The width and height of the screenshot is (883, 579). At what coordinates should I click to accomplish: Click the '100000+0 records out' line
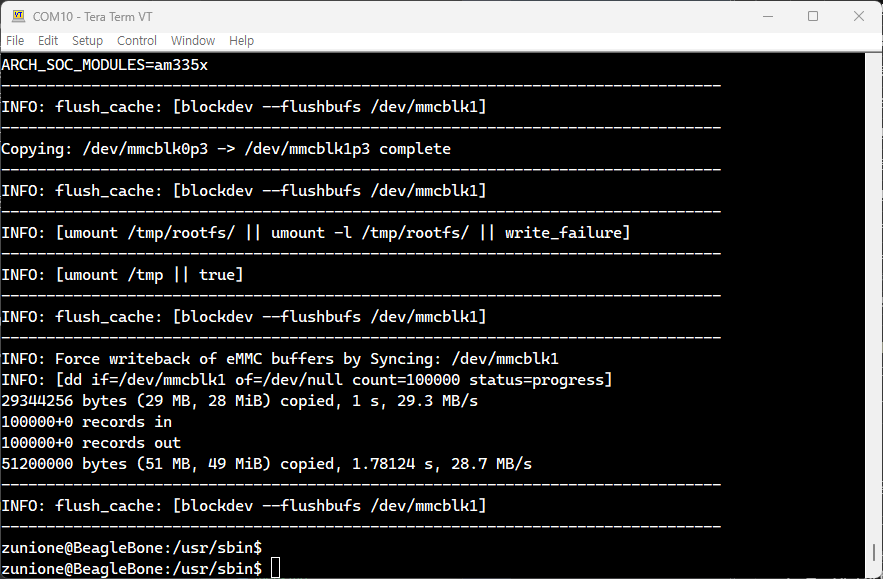[x=91, y=443]
